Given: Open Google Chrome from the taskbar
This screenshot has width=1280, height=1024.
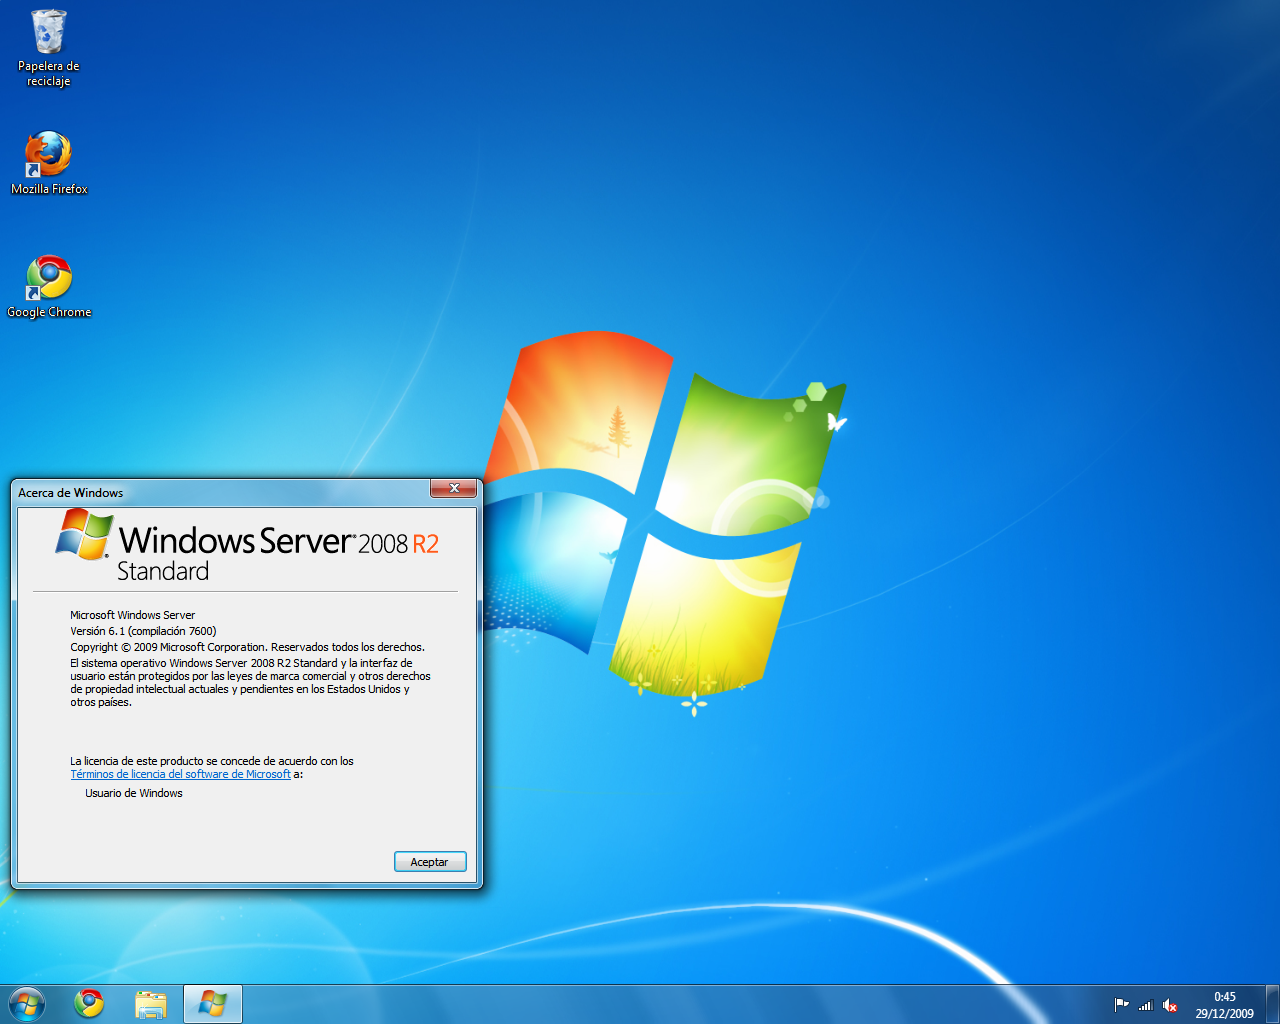Looking at the screenshot, I should coord(89,1003).
